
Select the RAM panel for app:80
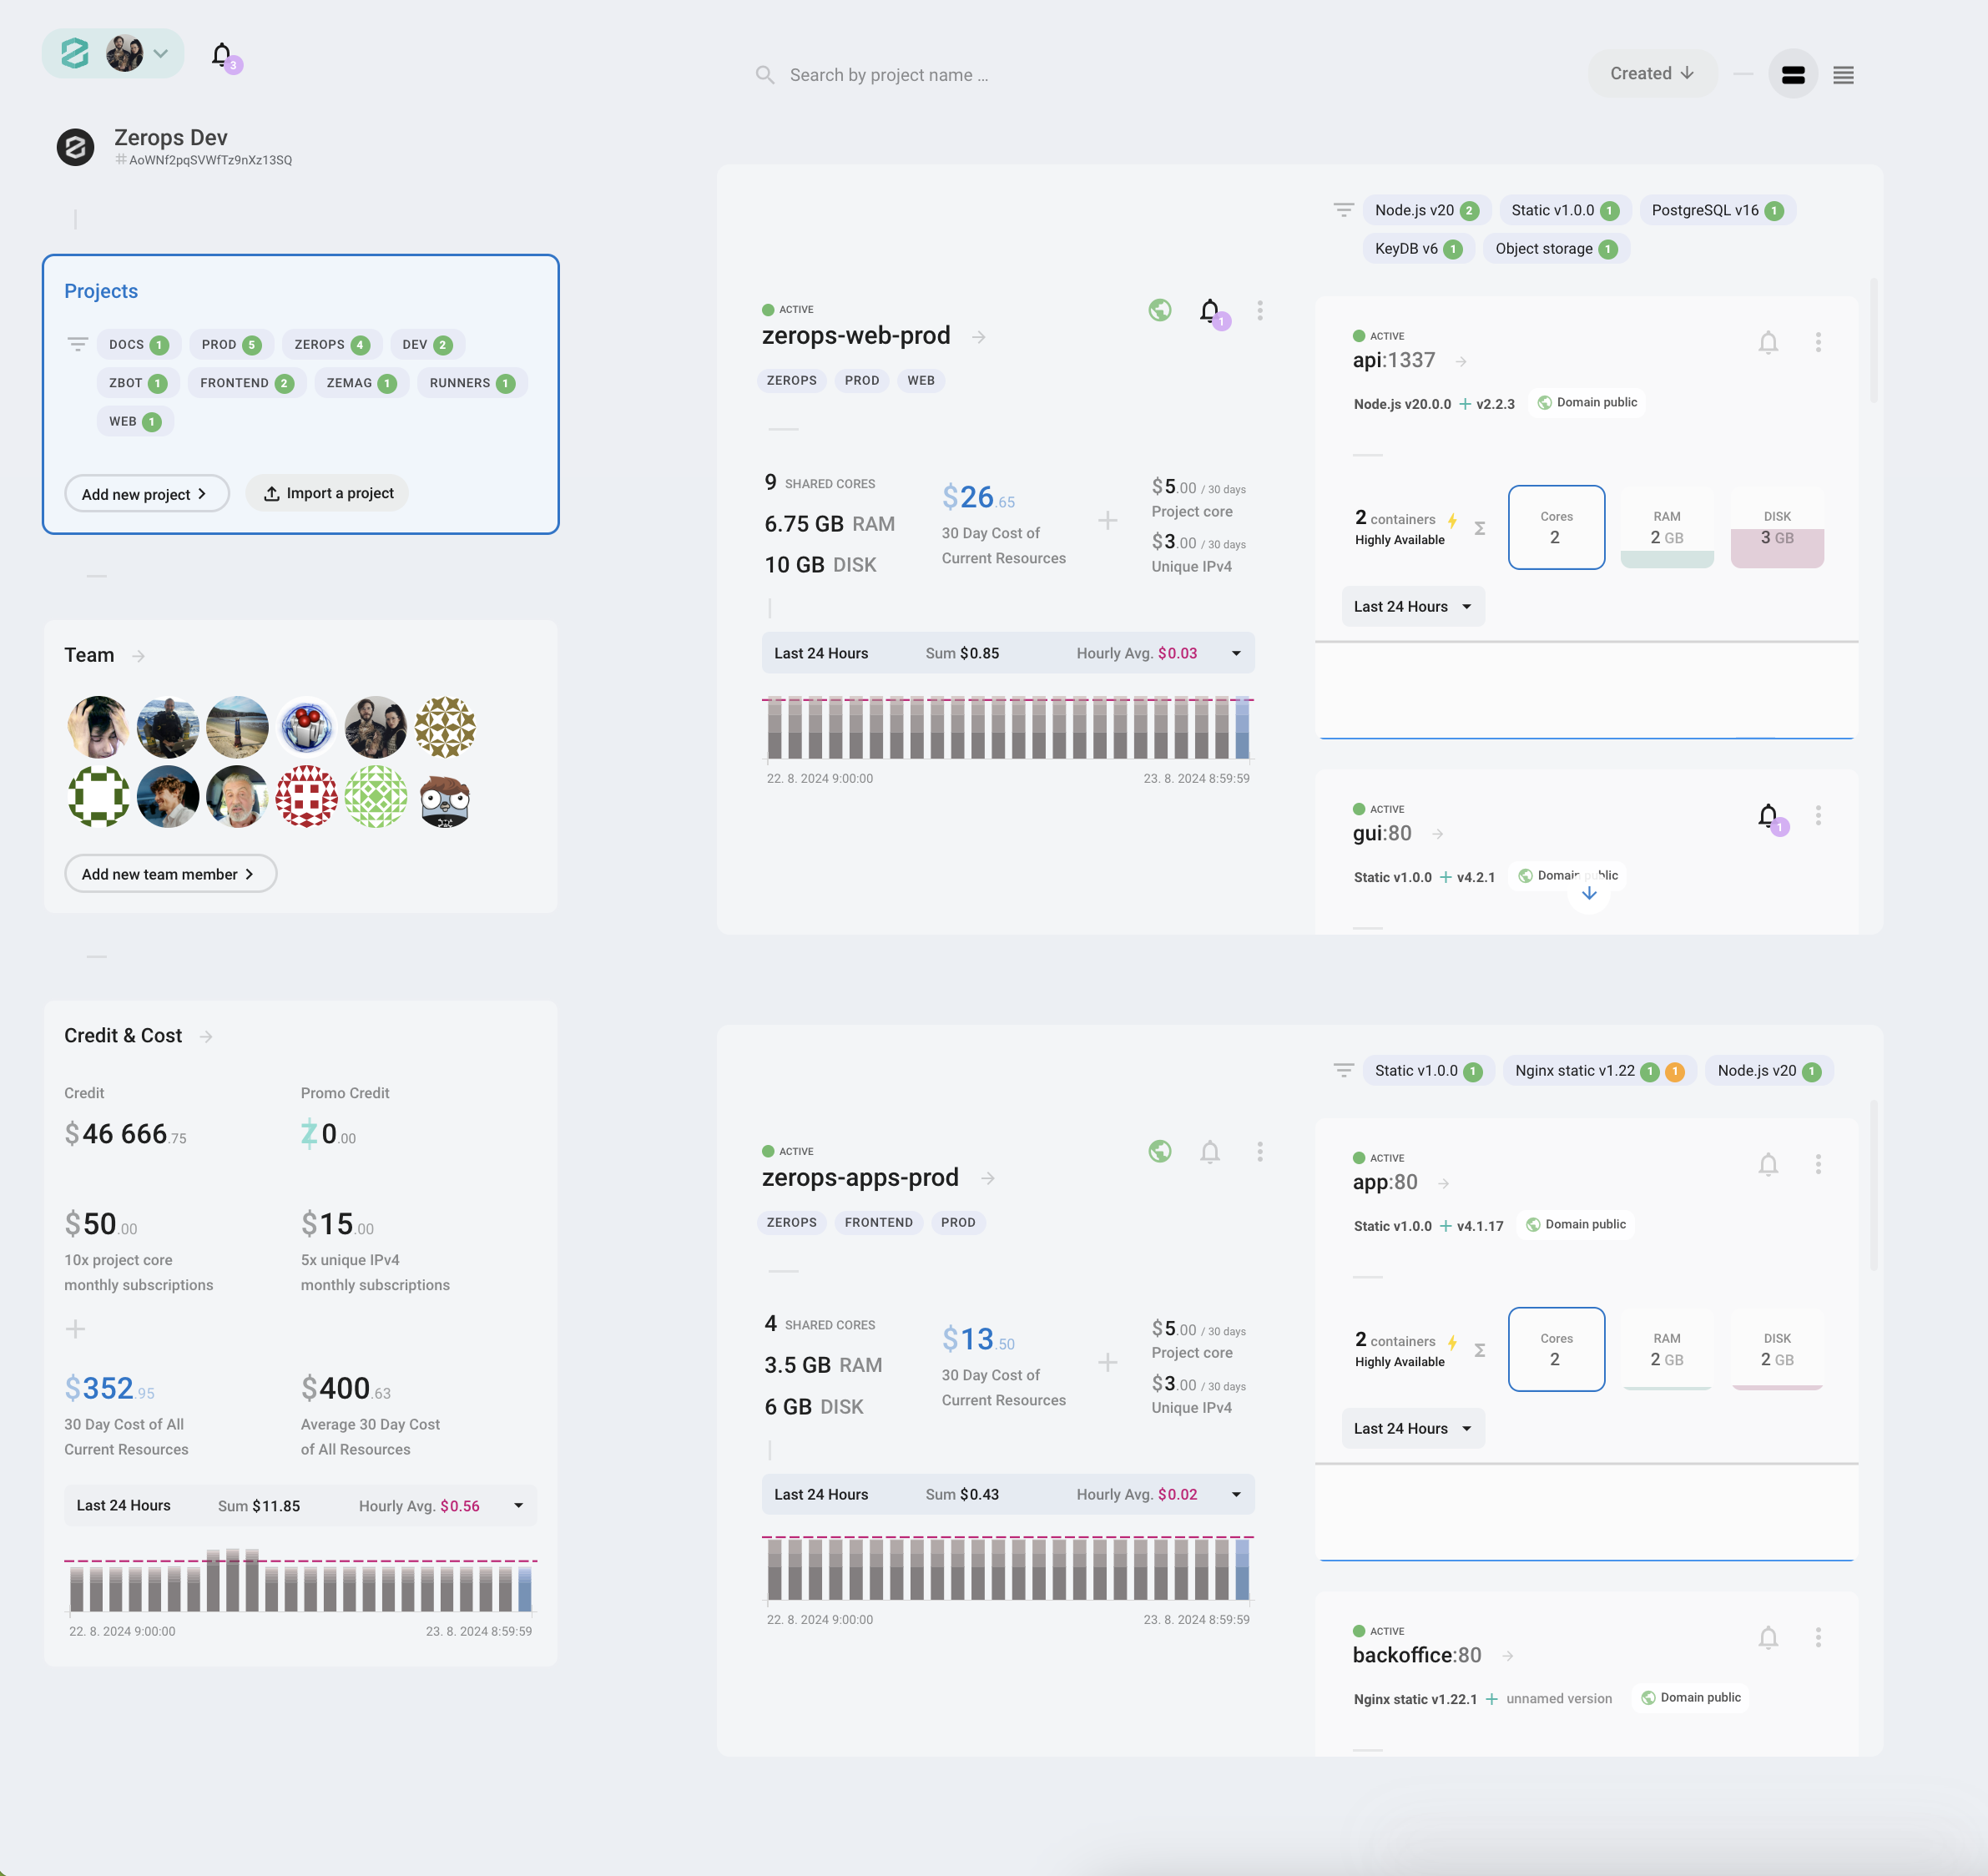pyautogui.click(x=1667, y=1349)
